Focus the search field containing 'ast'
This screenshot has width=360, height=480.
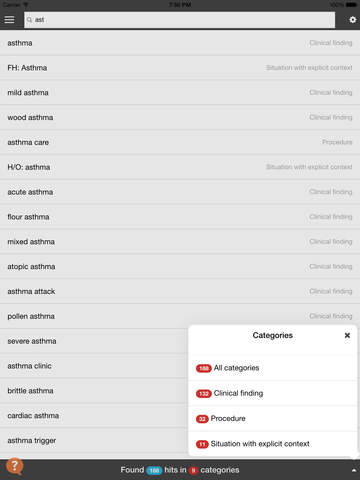[x=179, y=20]
